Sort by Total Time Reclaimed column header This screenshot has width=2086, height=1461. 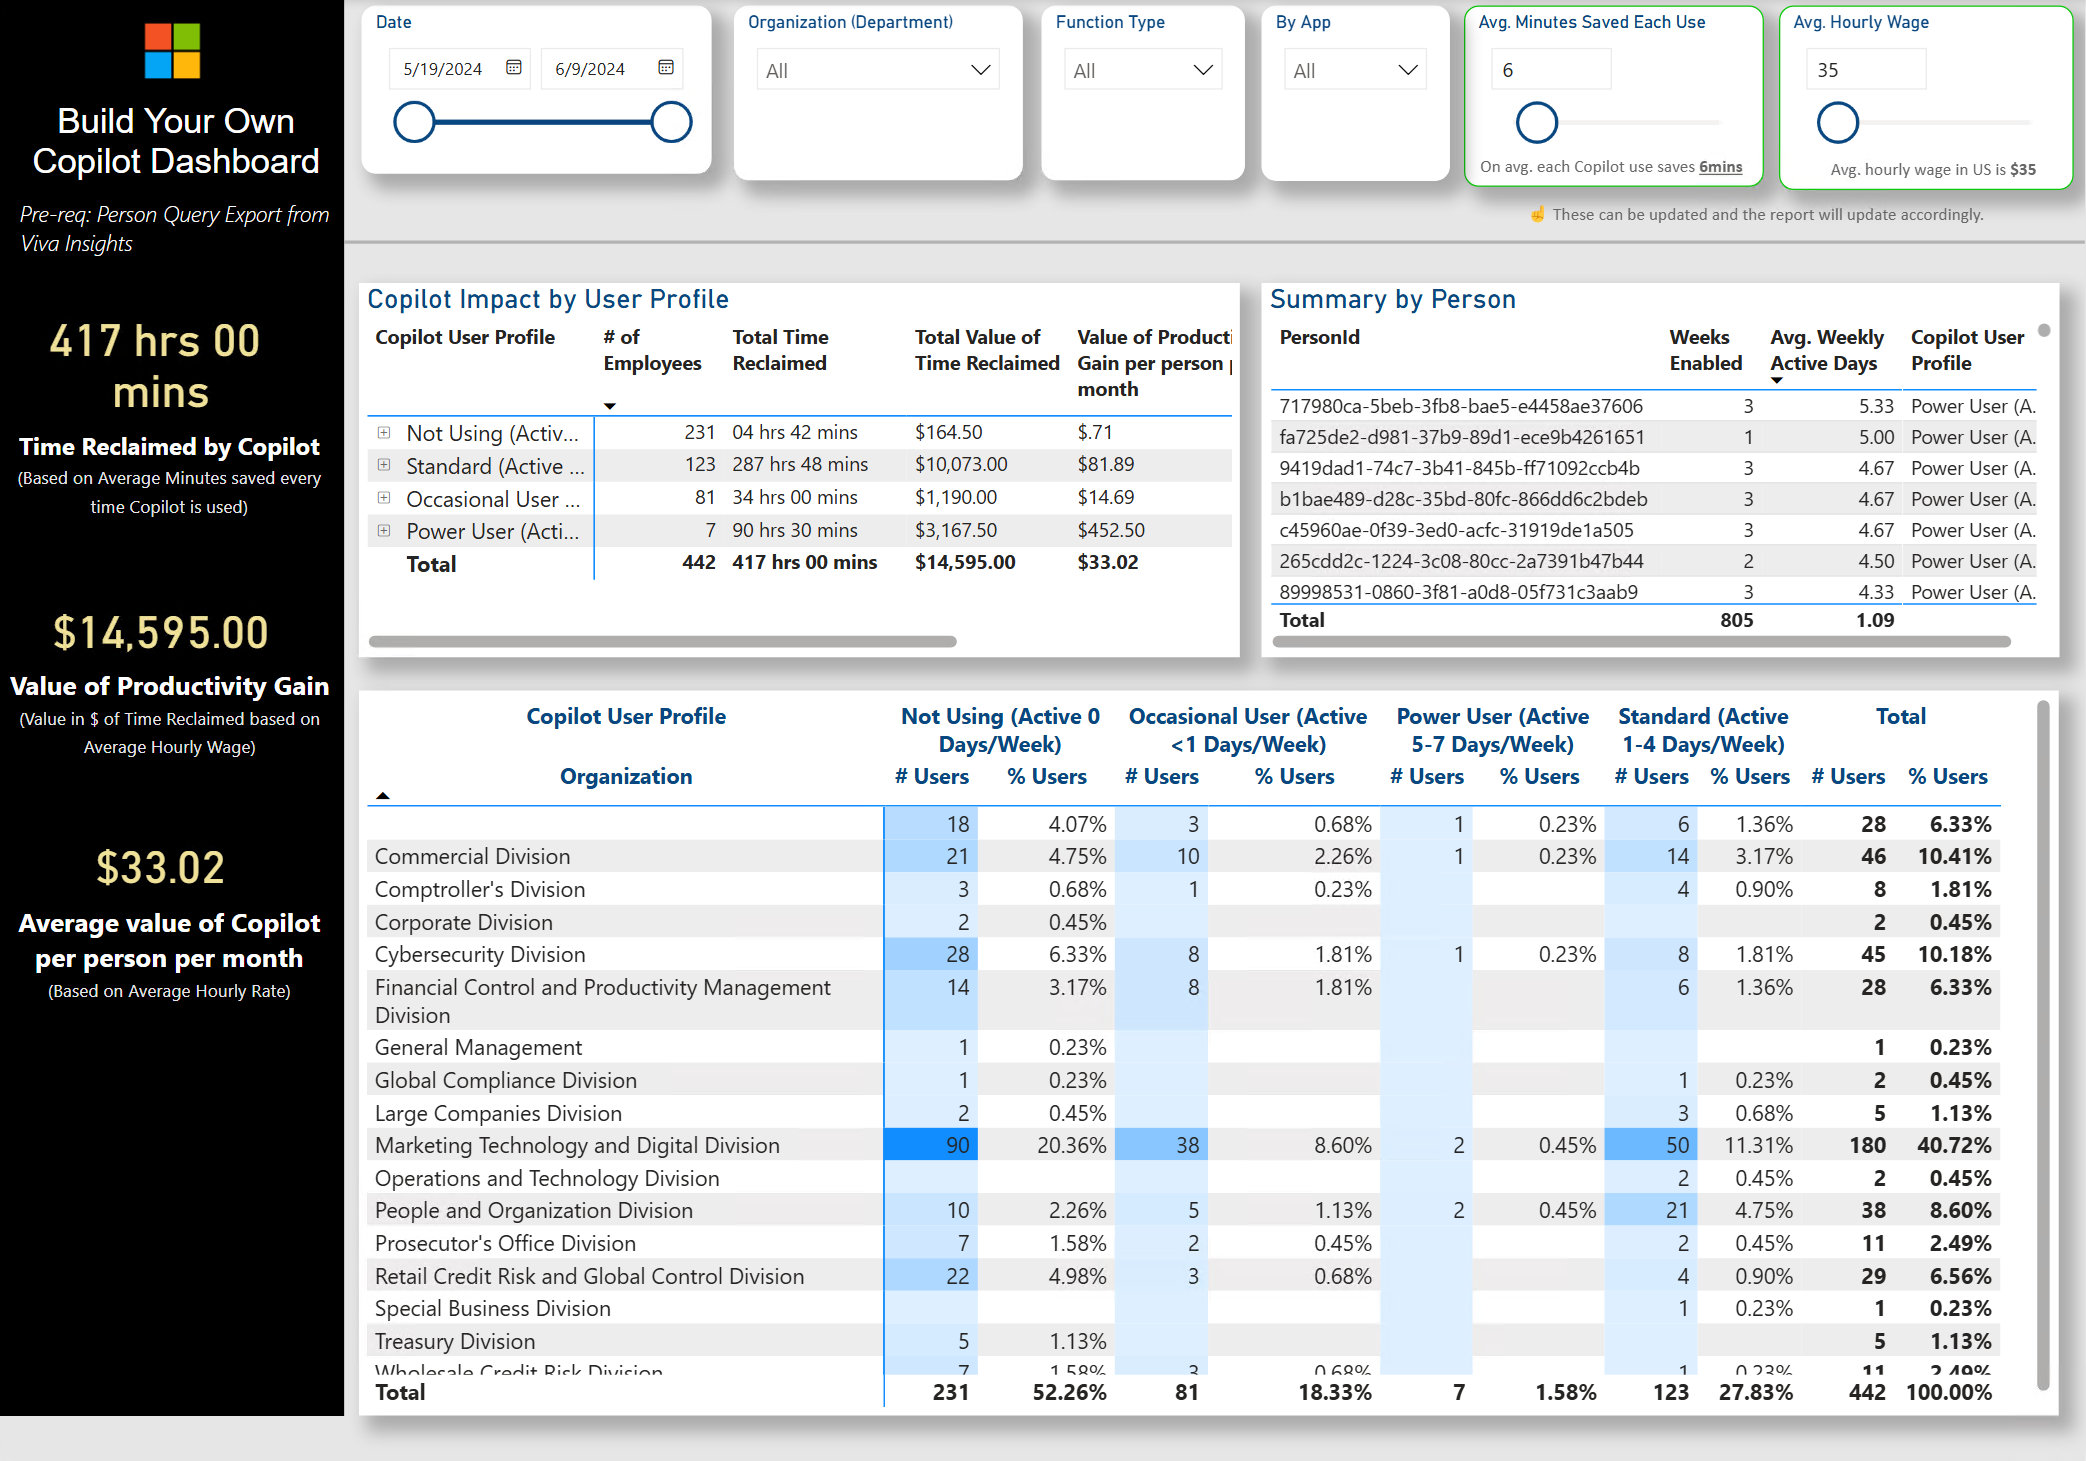coord(780,350)
